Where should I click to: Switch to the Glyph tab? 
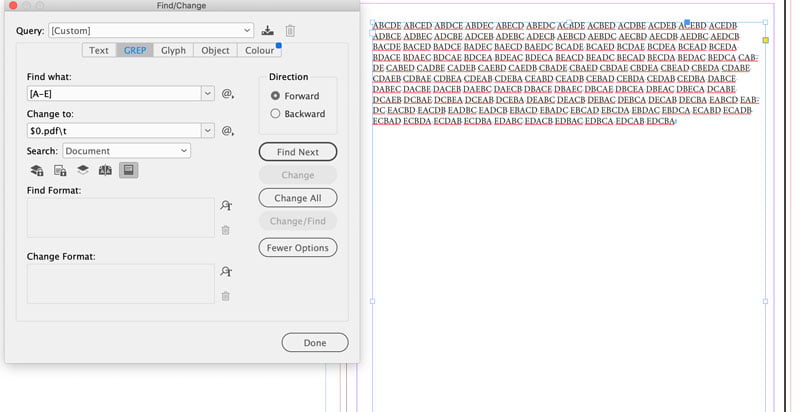(173, 50)
